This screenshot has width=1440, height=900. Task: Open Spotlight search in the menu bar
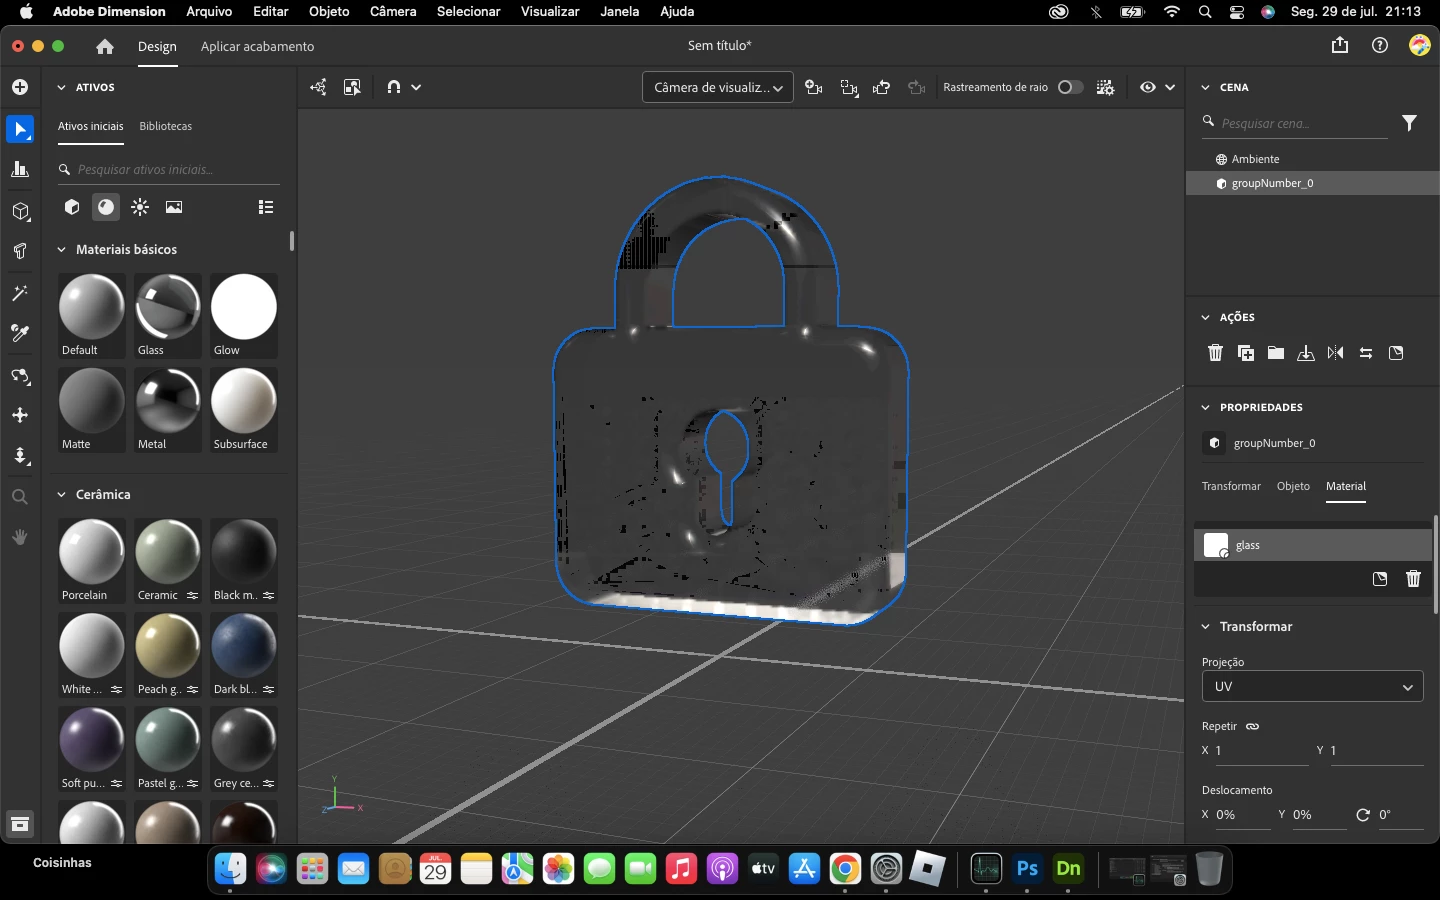[1205, 12]
